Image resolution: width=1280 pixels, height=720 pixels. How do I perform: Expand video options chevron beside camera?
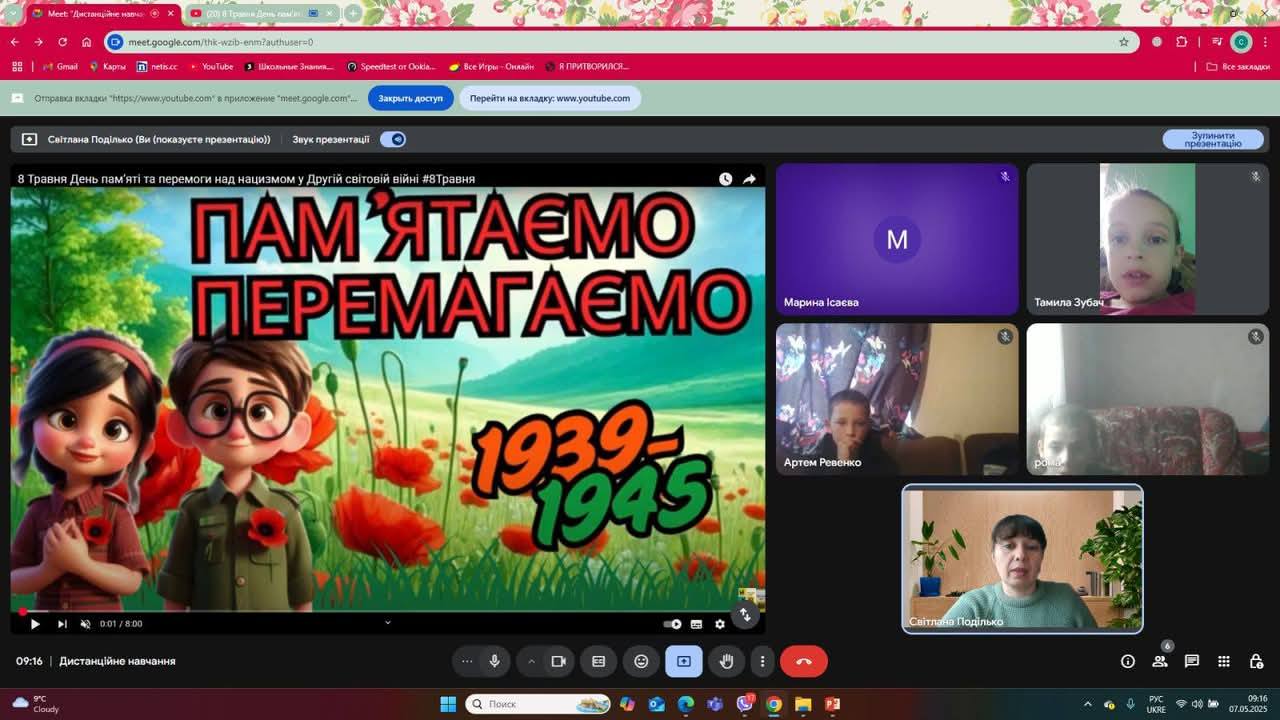coord(531,661)
